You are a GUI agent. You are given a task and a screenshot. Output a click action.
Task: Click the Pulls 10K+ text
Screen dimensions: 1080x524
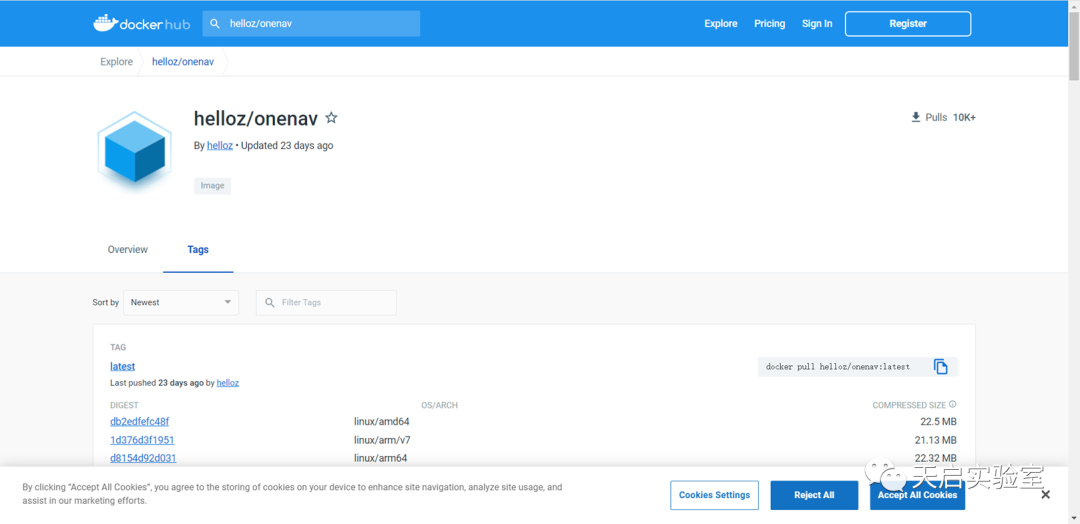click(951, 118)
